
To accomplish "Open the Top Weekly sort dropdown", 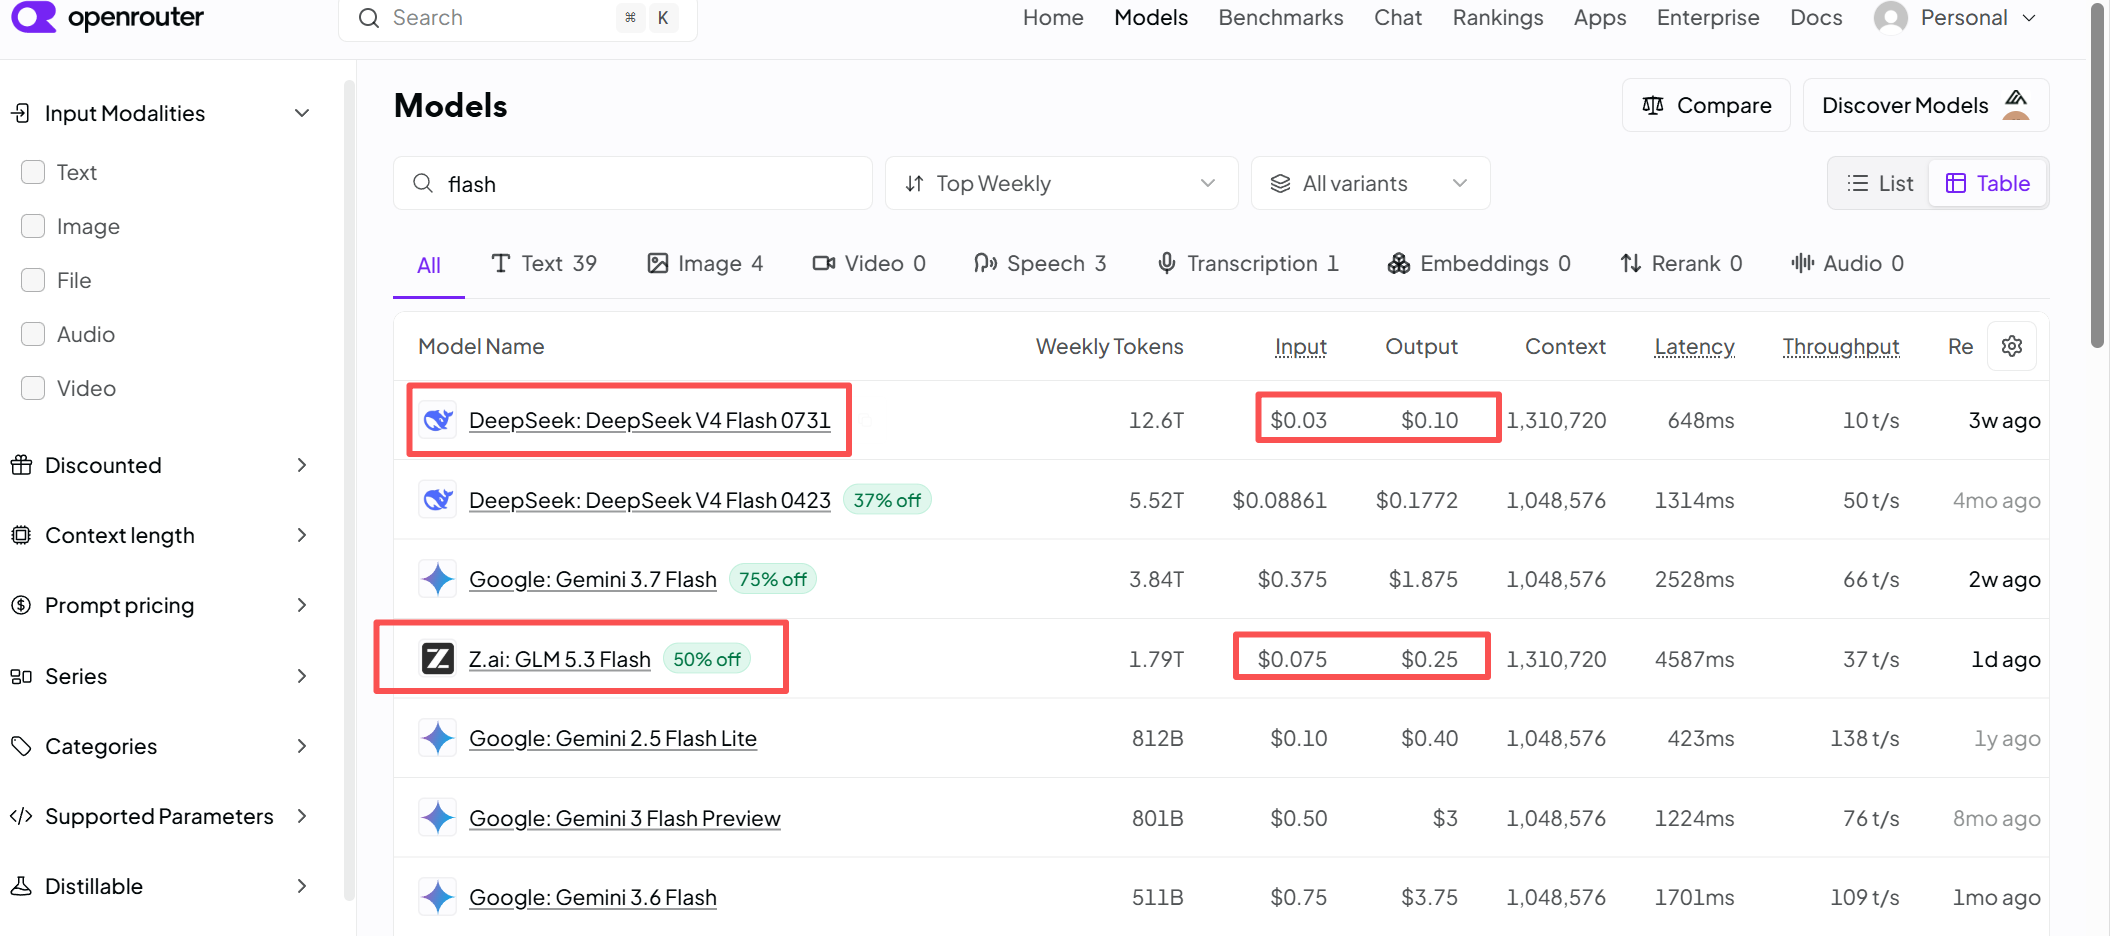I will coord(1061,183).
